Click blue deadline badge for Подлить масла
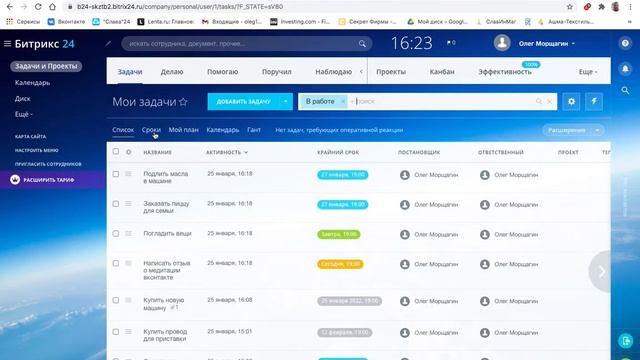 click(x=342, y=175)
